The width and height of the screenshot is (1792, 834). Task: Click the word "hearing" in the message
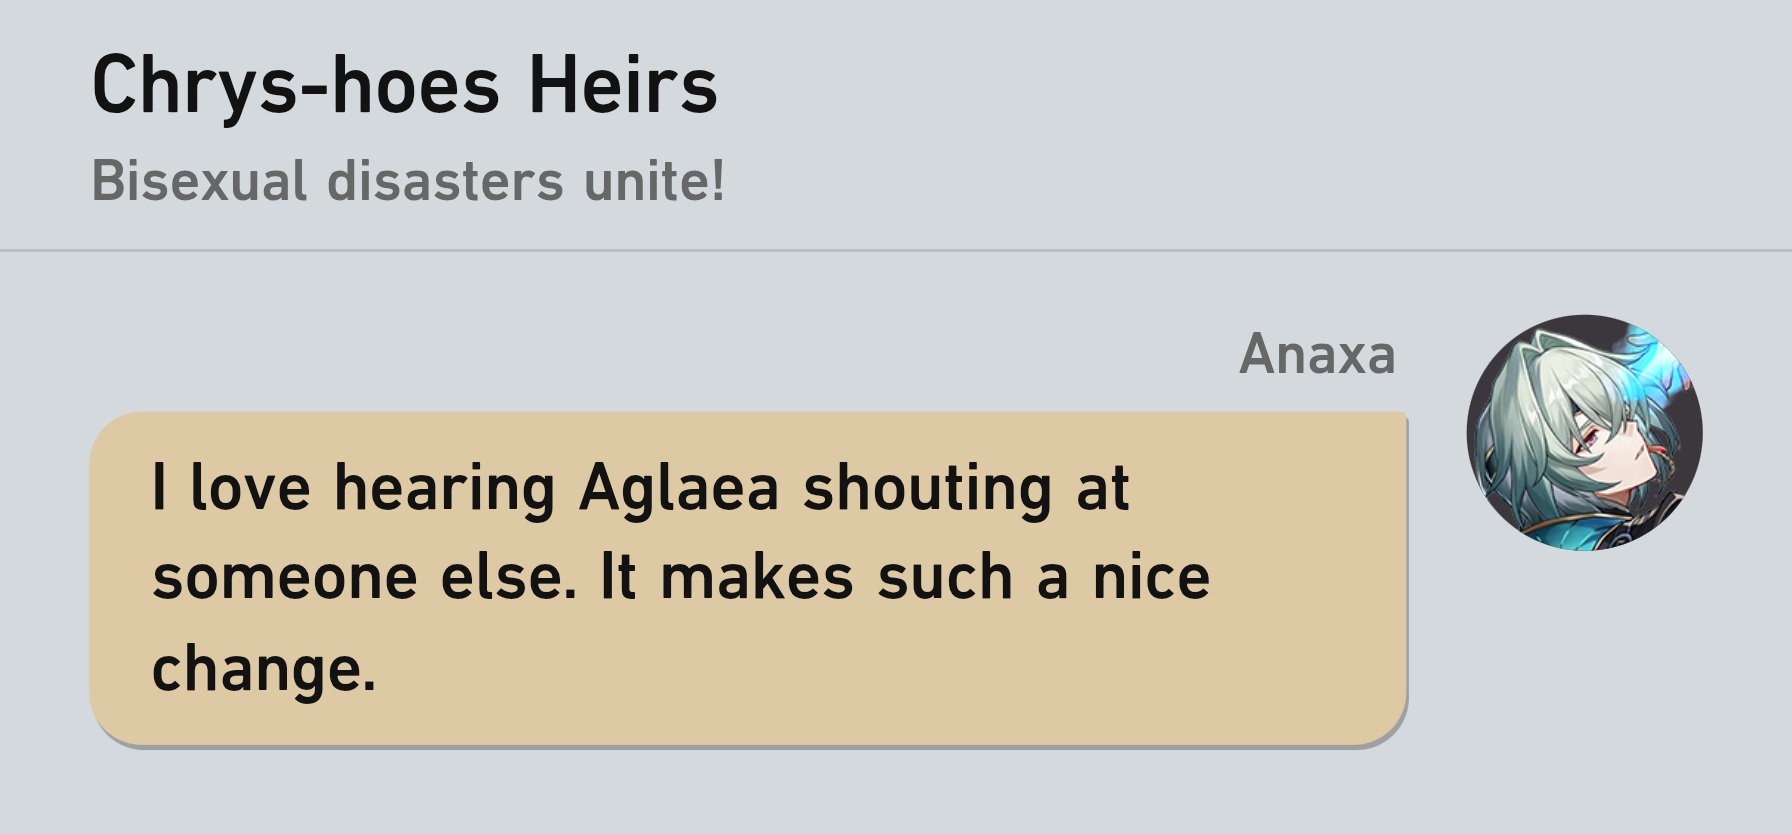[x=444, y=488]
